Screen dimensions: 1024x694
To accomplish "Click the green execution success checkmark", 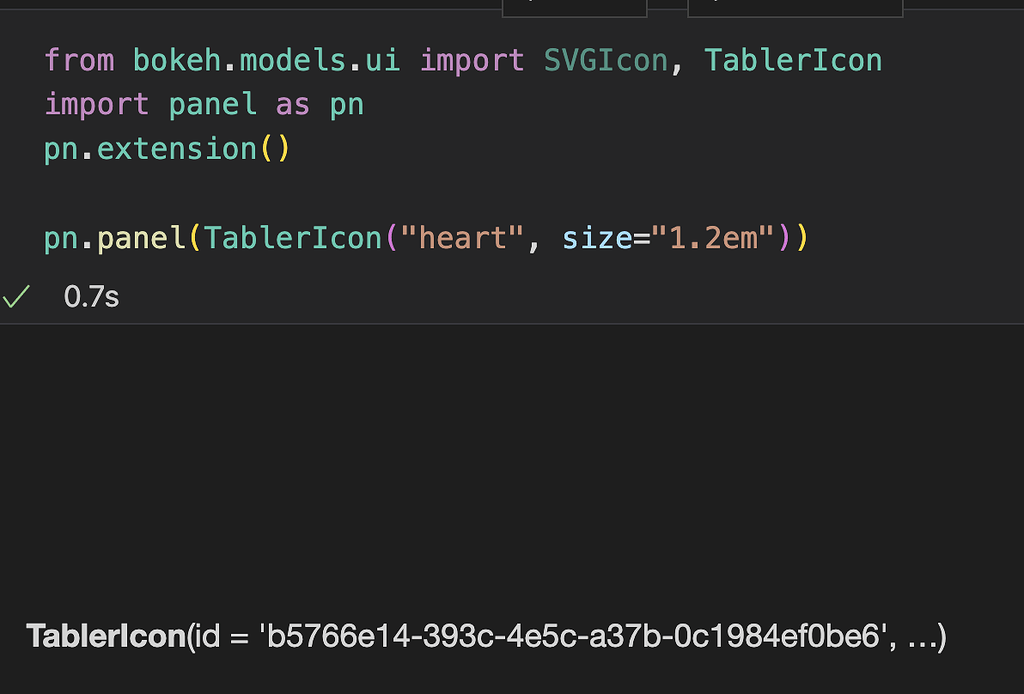I will pyautogui.click(x=16, y=296).
